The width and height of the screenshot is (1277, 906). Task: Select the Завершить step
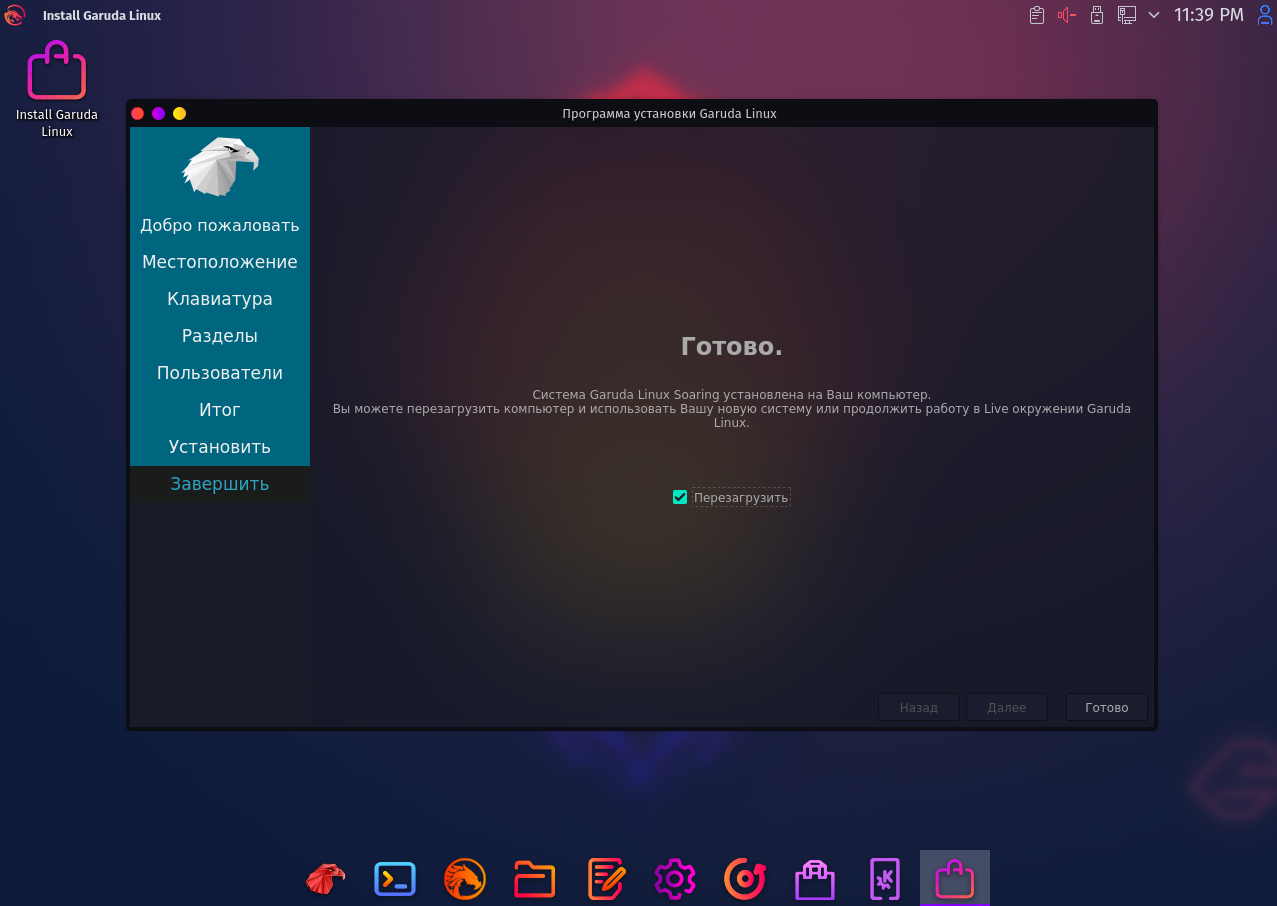[x=220, y=484]
